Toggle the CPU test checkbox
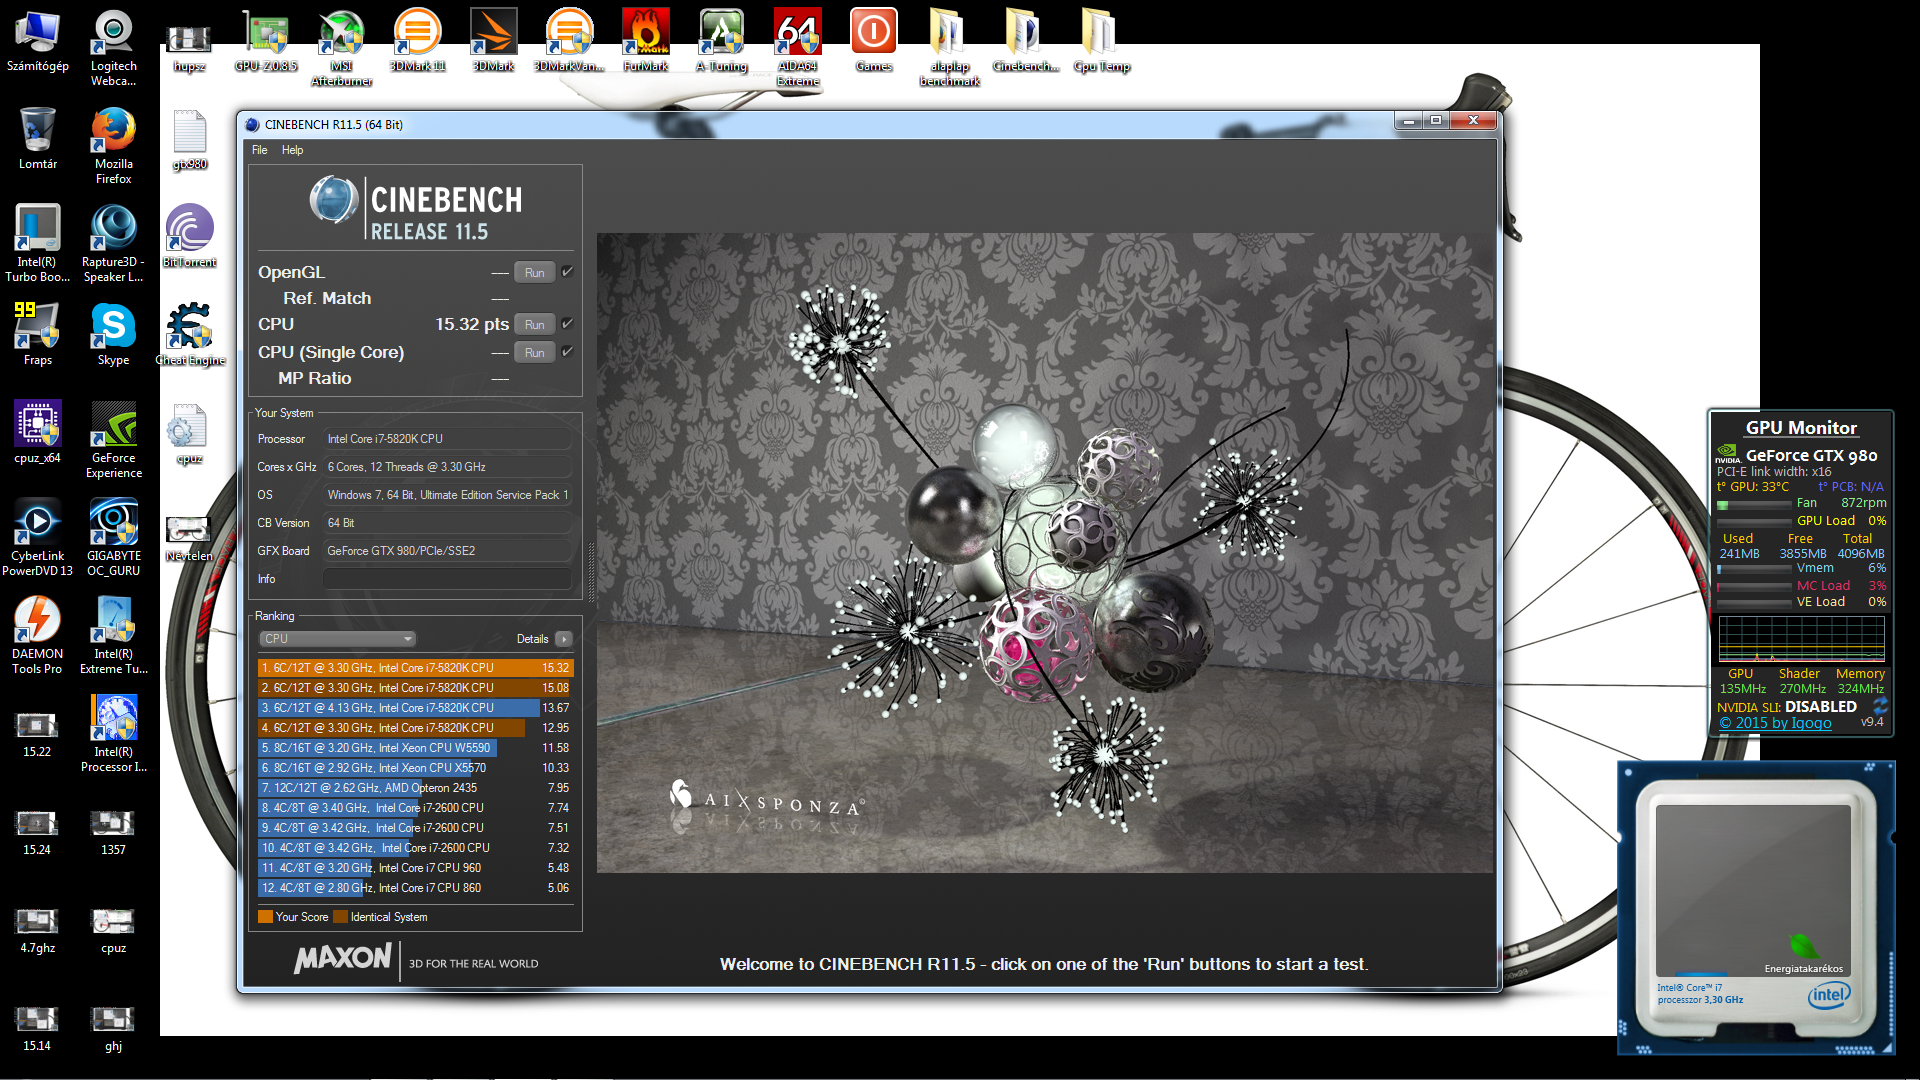 pyautogui.click(x=567, y=324)
